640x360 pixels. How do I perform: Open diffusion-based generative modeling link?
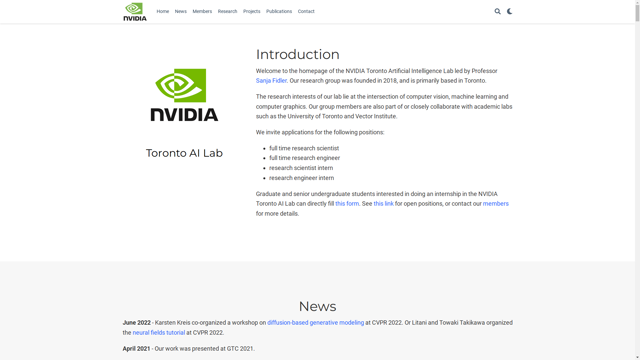click(316, 322)
